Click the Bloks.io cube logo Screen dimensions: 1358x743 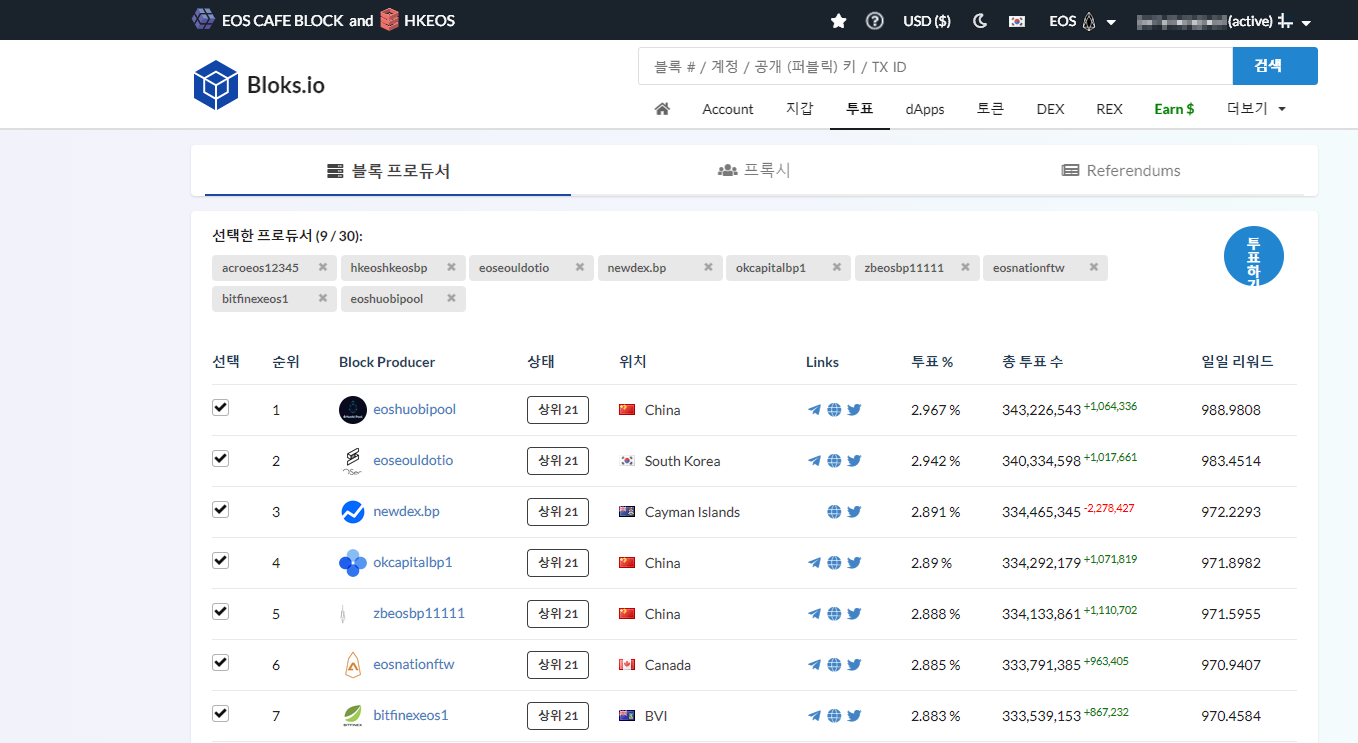pos(215,85)
